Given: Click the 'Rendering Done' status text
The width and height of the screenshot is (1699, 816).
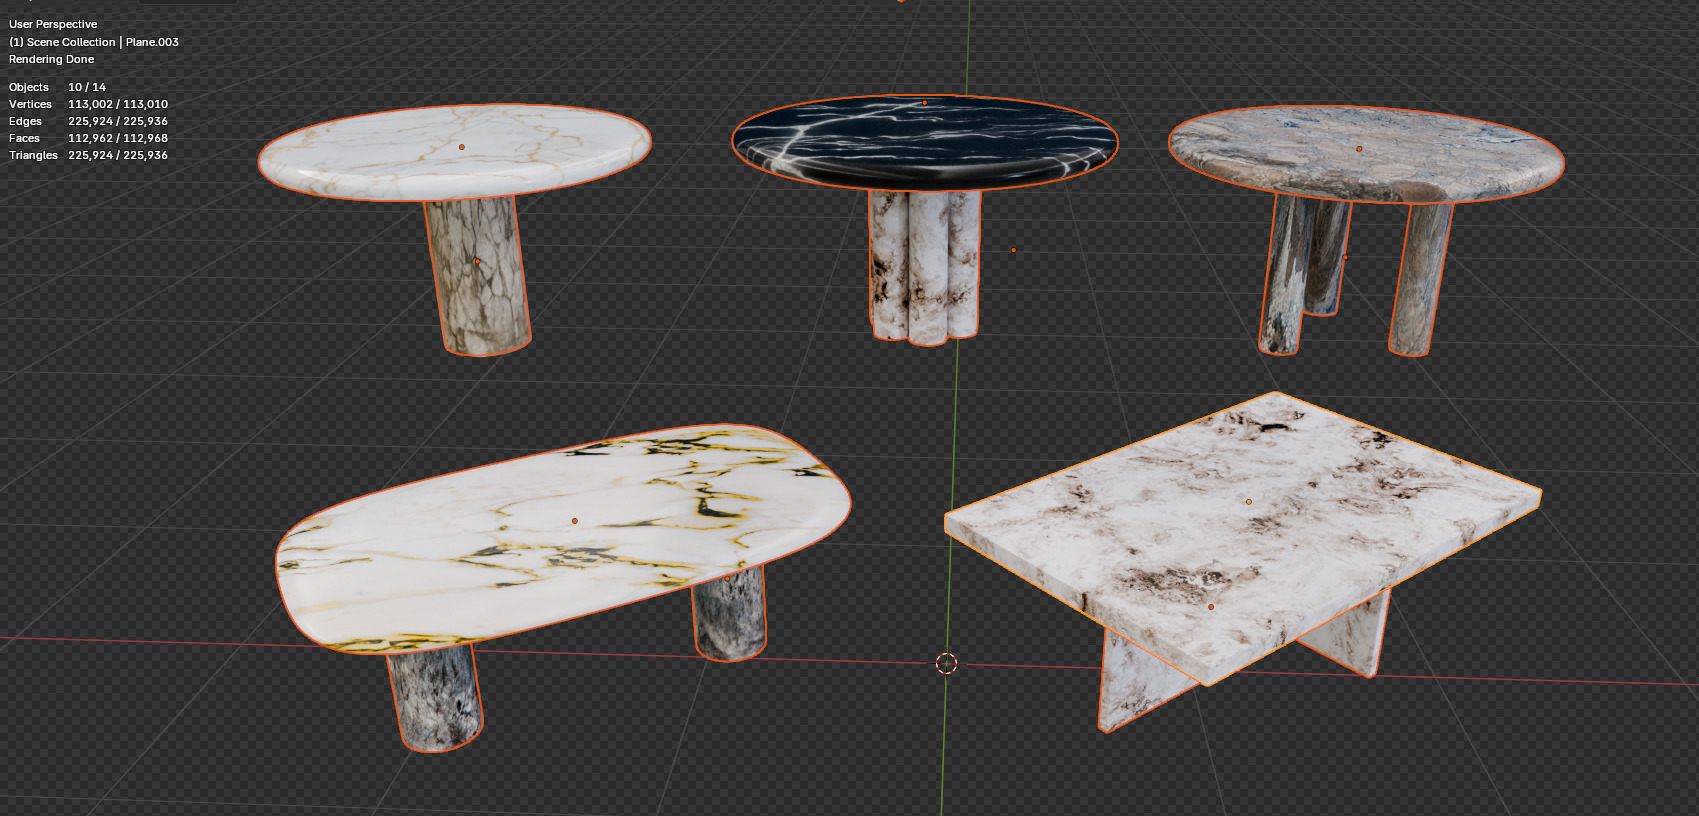Looking at the screenshot, I should [x=51, y=59].
